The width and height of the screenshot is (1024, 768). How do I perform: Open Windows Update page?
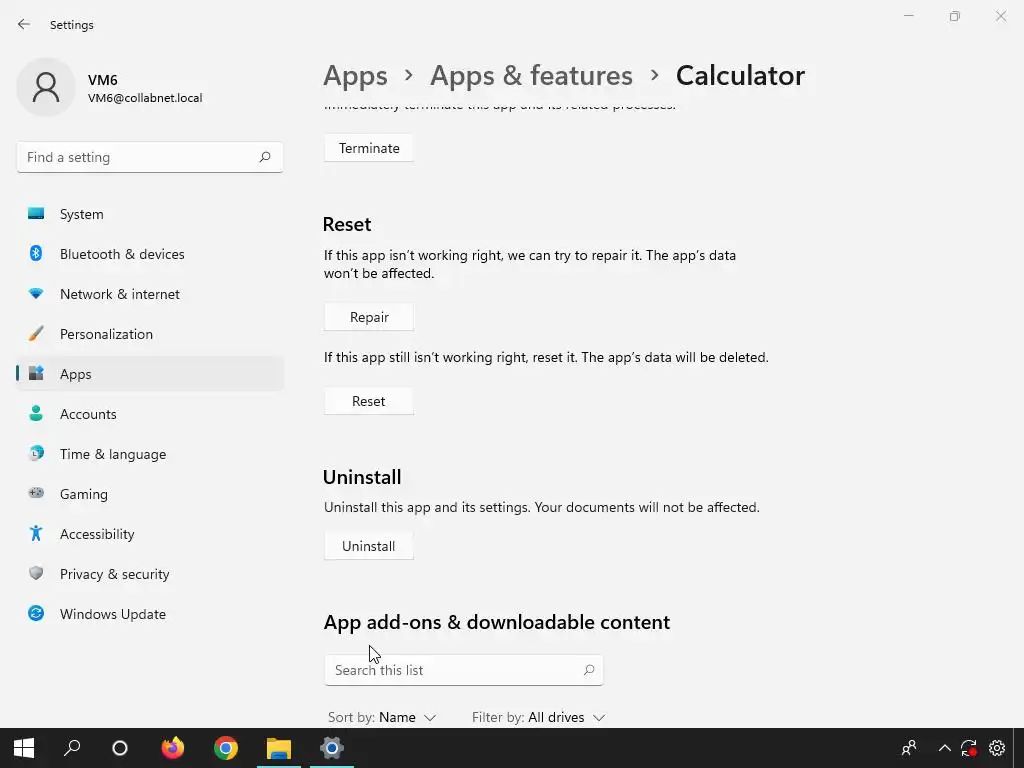pos(150,614)
